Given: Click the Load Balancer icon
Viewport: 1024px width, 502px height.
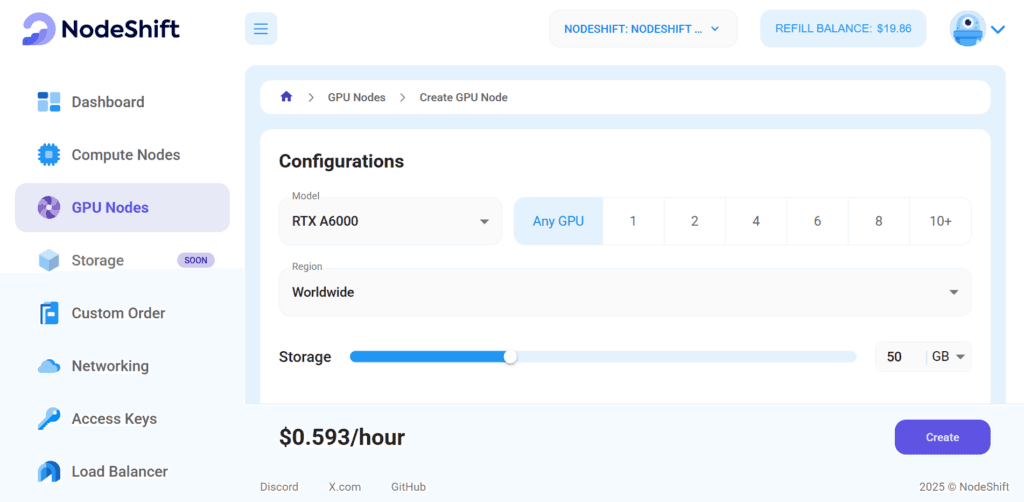Looking at the screenshot, I should pyautogui.click(x=49, y=471).
